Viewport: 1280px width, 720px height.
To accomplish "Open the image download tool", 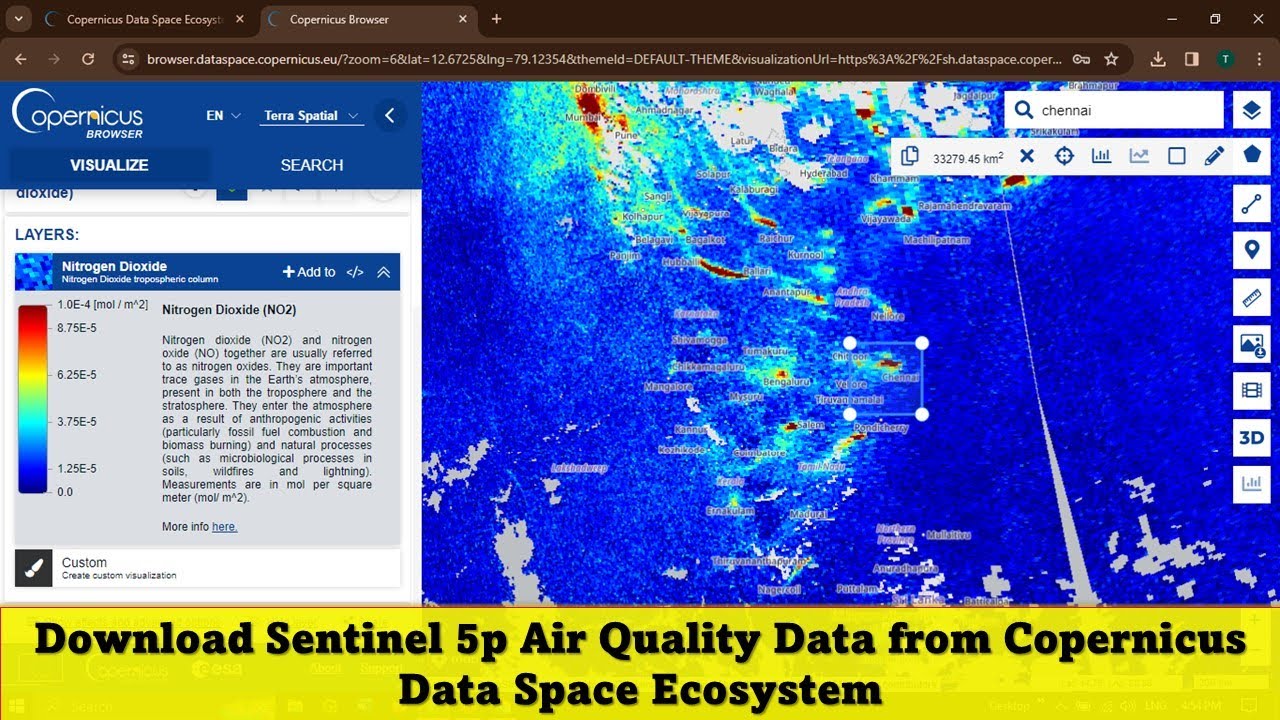I will (1252, 344).
